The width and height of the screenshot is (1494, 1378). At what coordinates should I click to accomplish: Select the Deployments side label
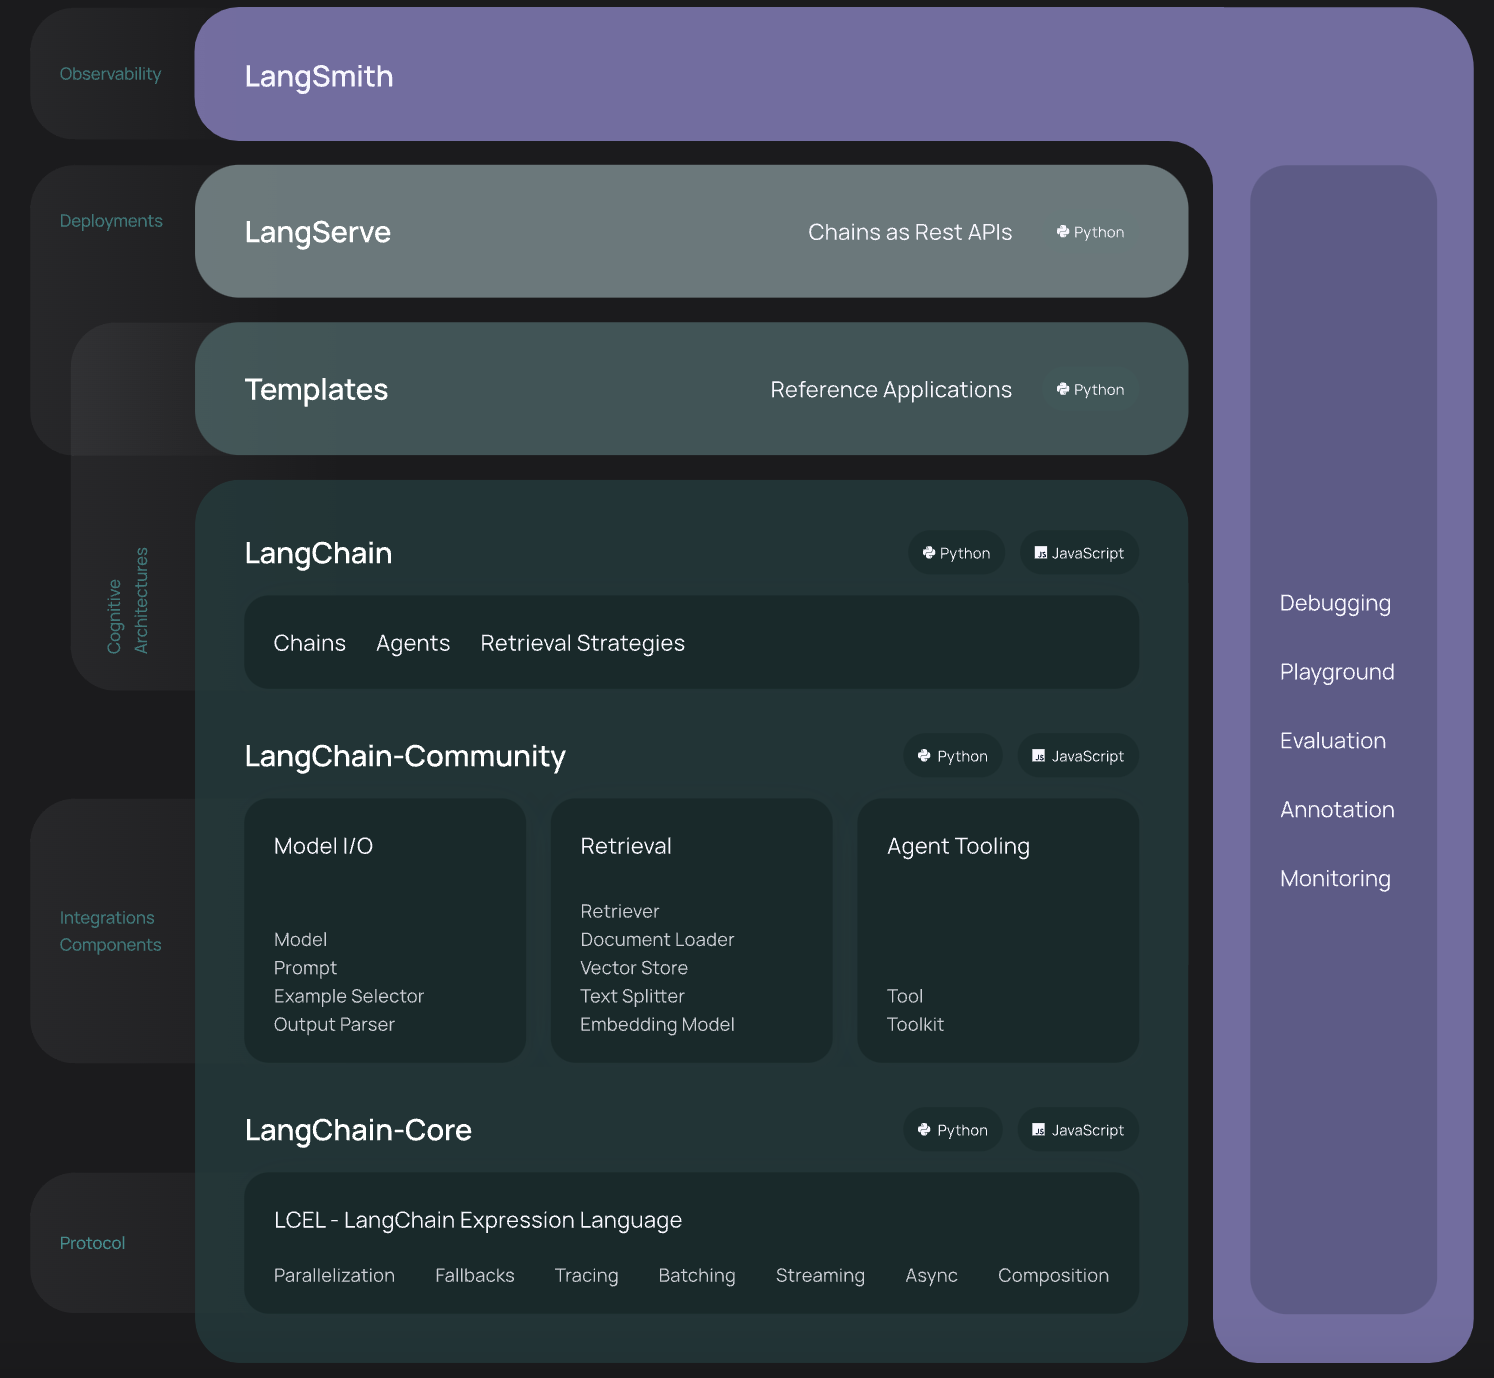pos(111,221)
